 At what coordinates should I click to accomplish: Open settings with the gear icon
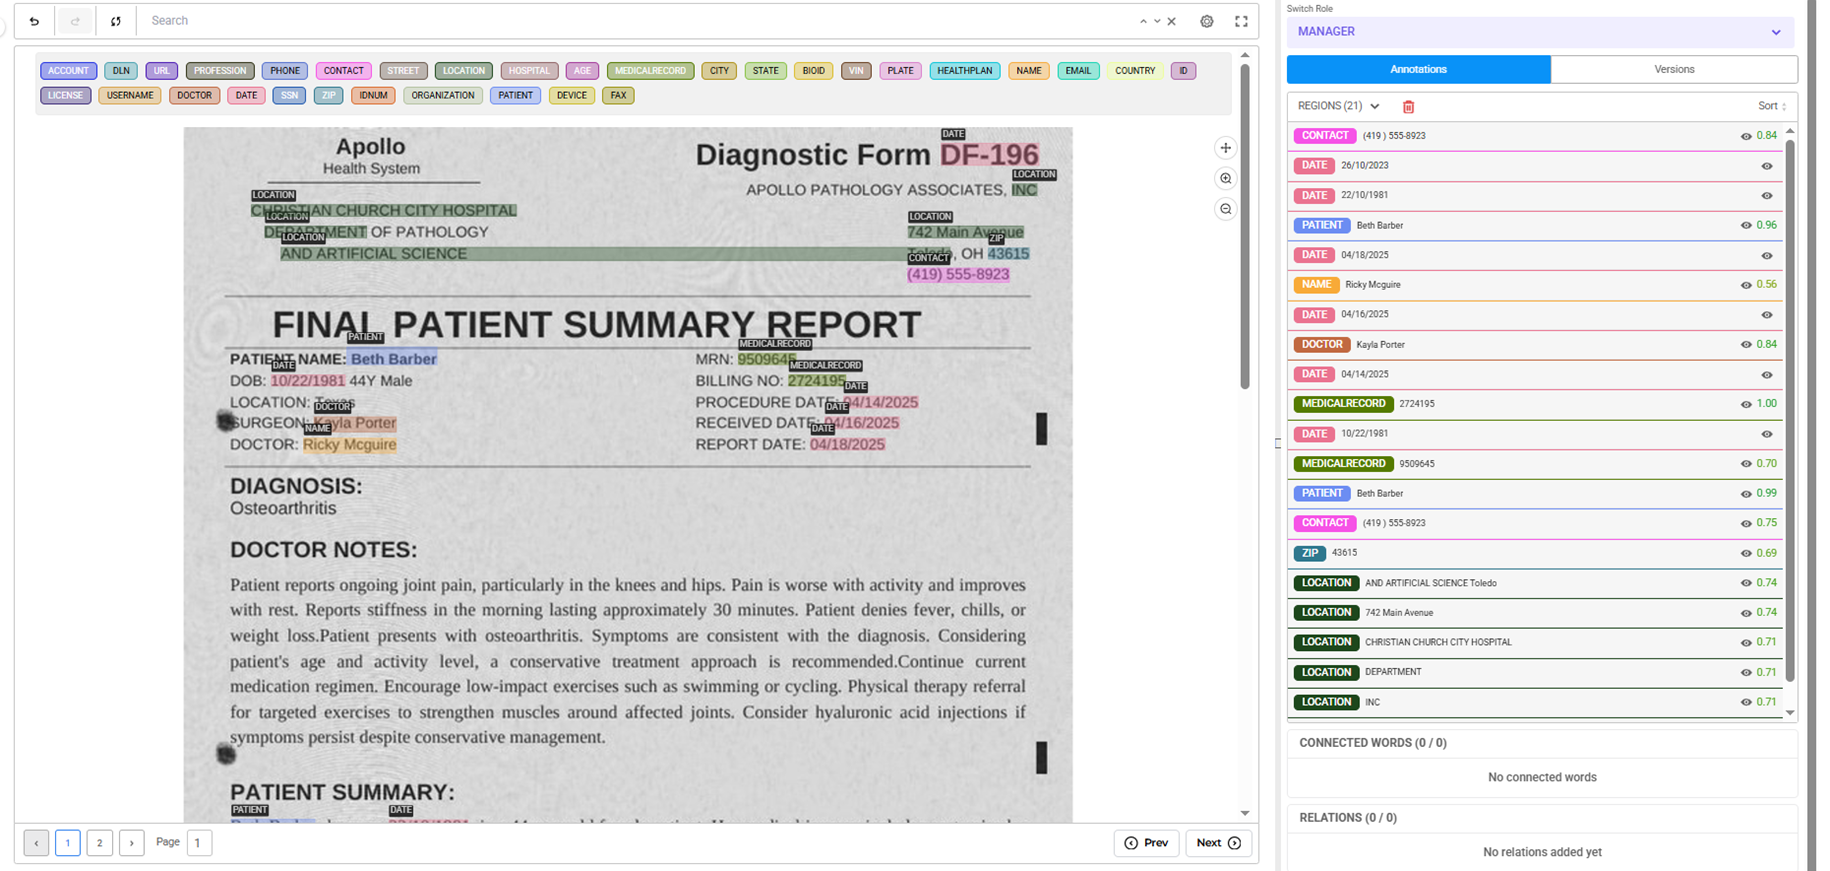[1207, 21]
